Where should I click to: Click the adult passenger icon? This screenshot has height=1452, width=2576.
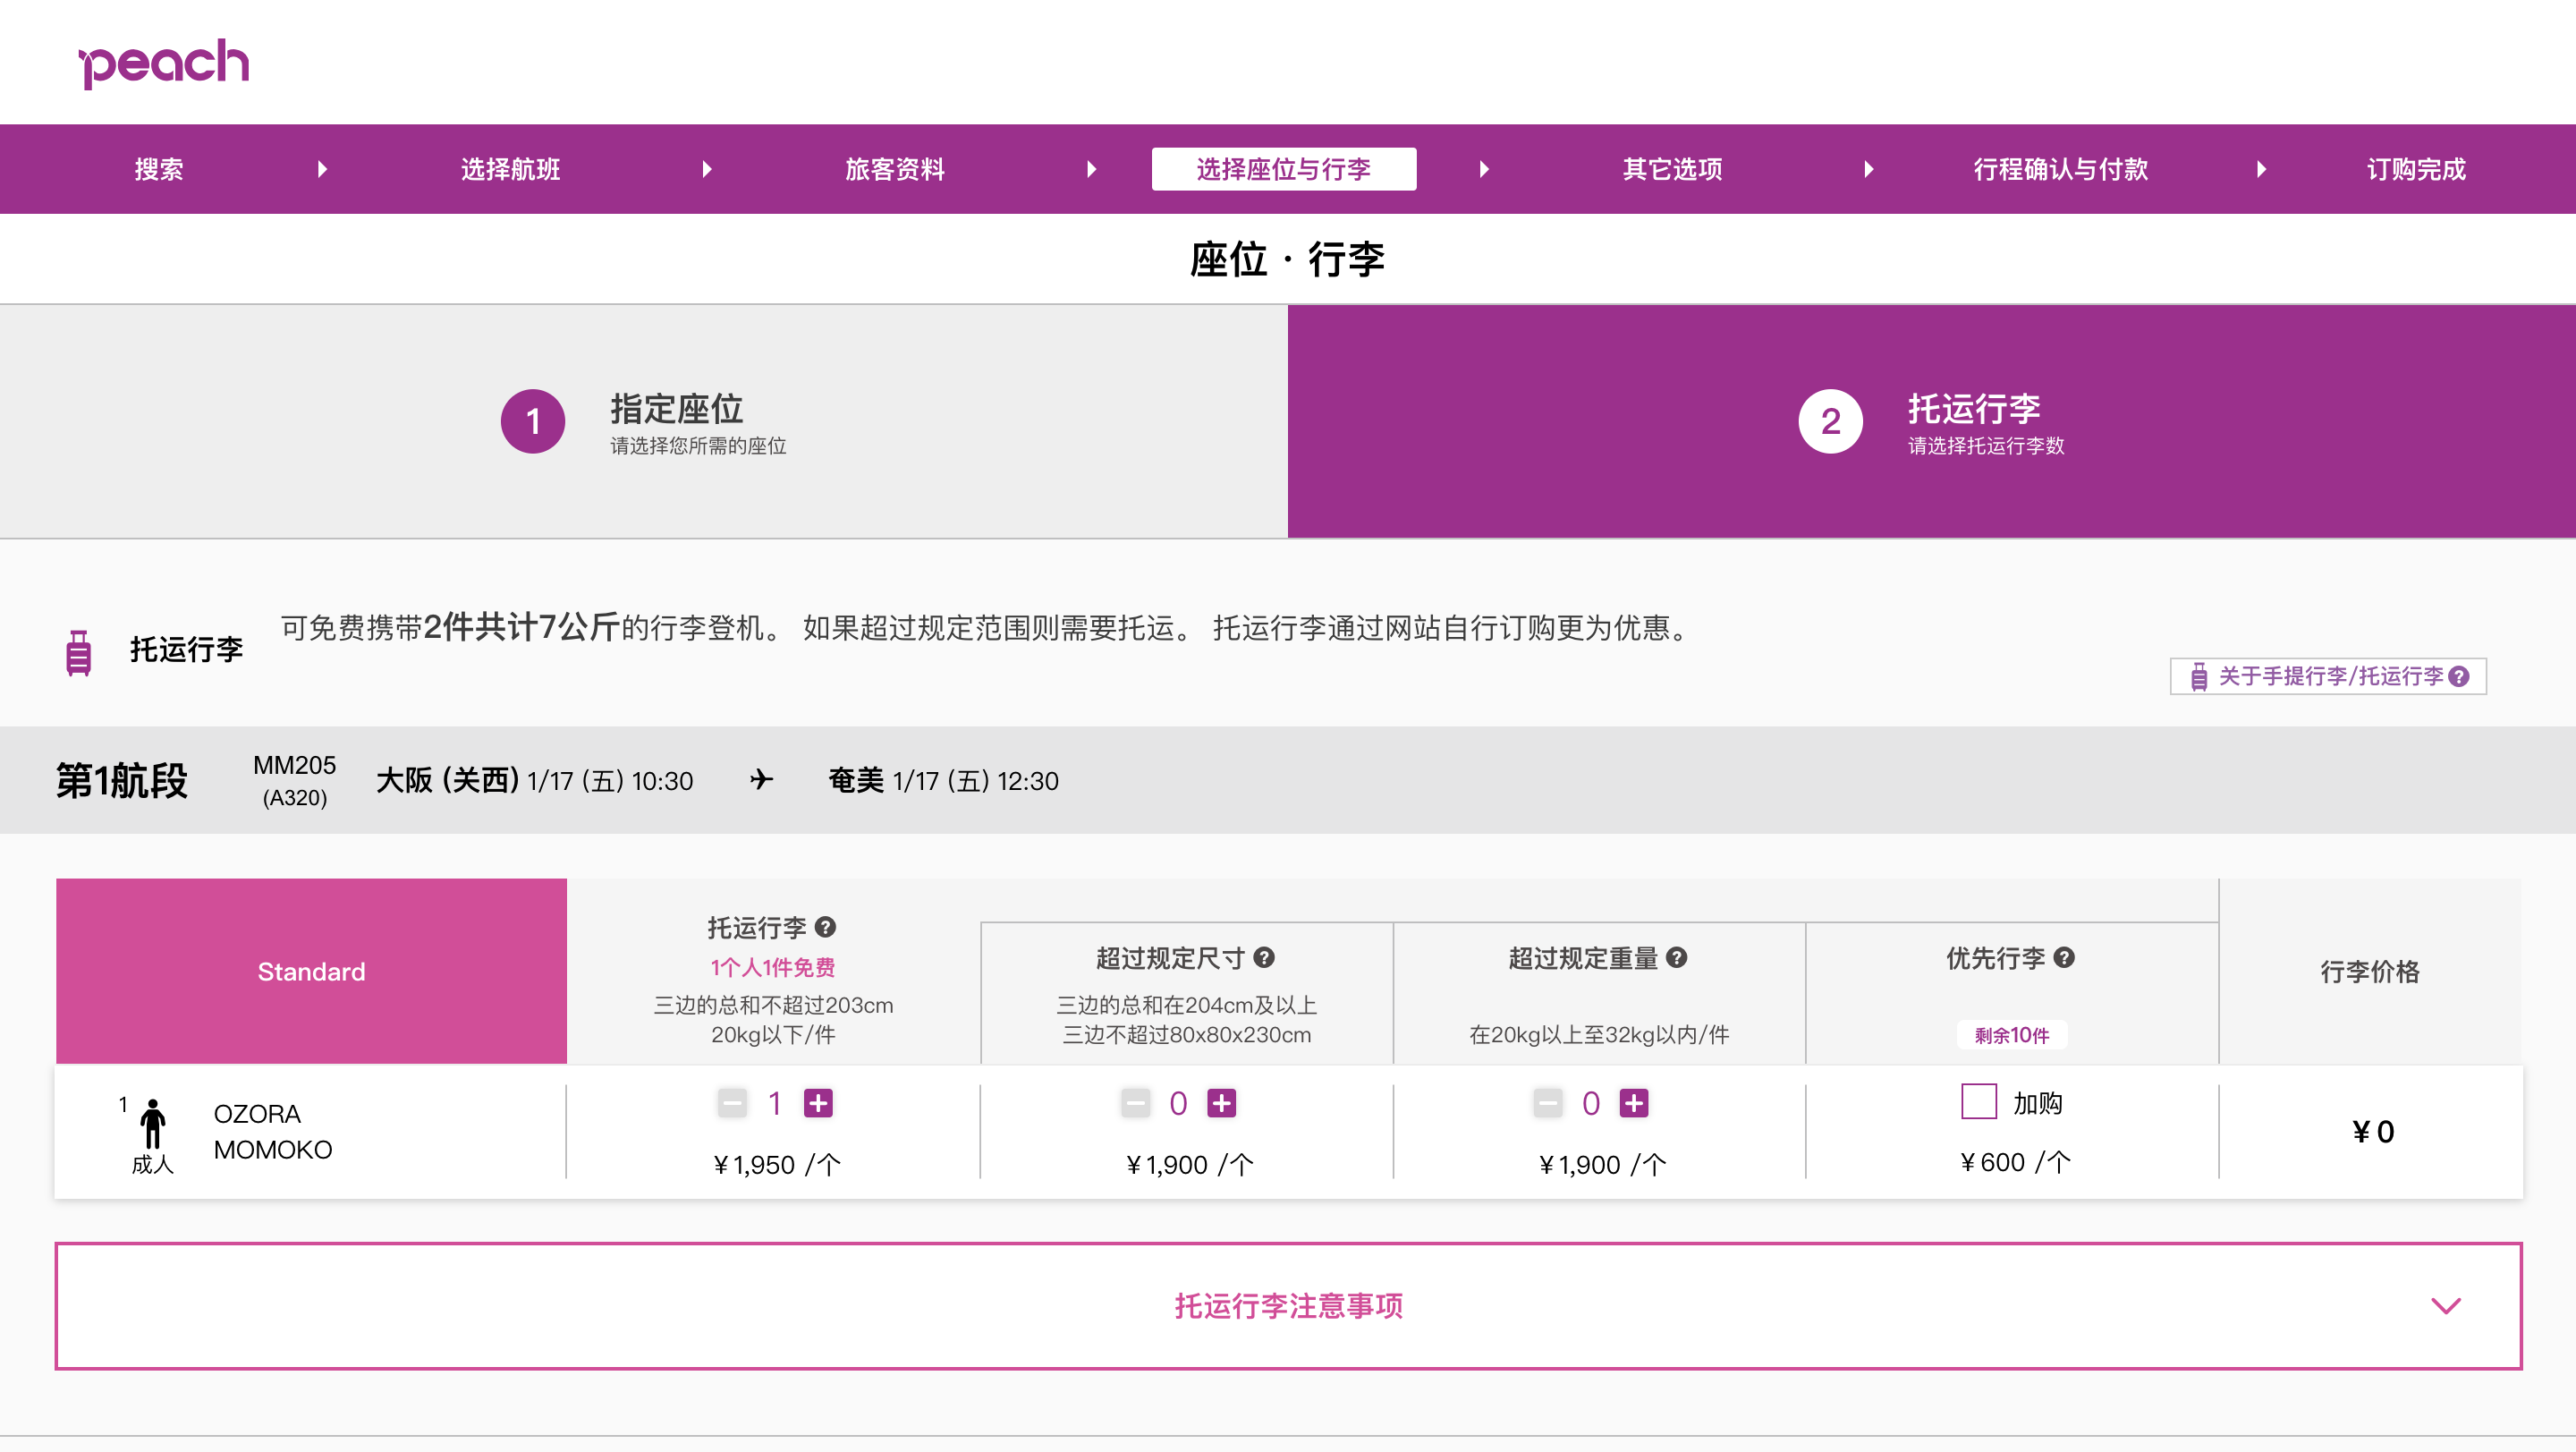pyautogui.click(x=152, y=1124)
